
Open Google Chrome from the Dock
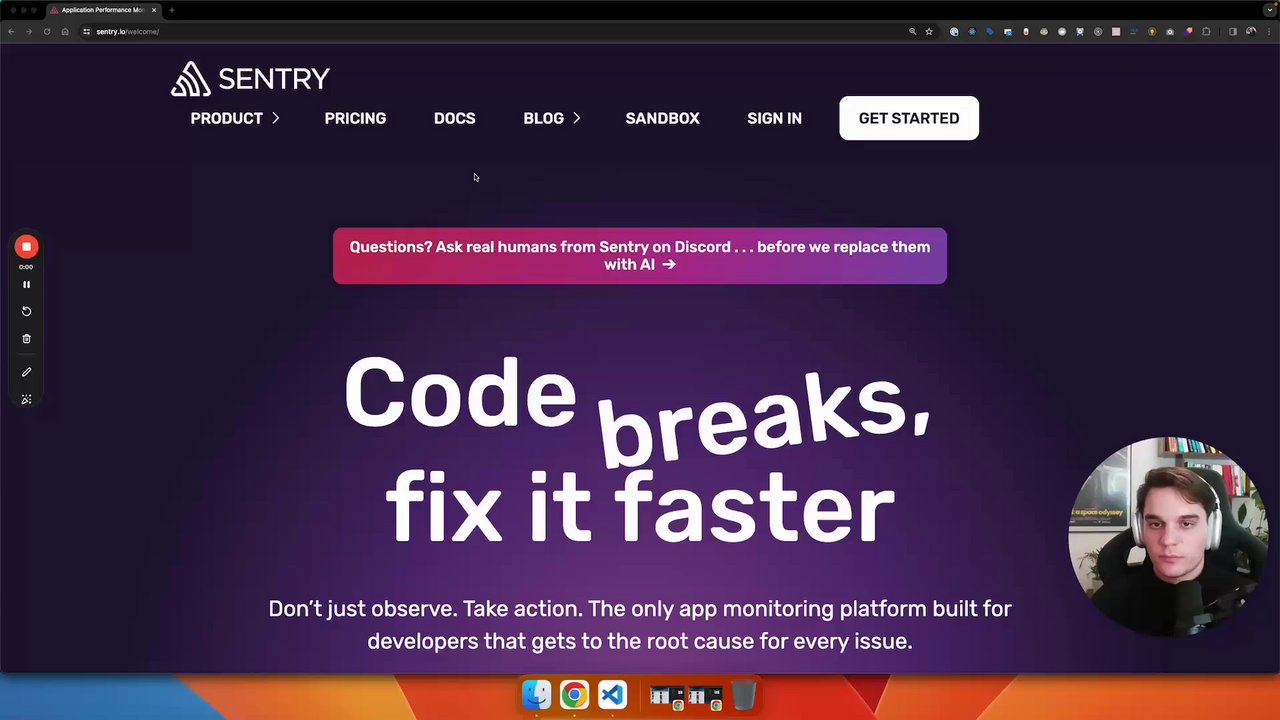[x=574, y=694]
